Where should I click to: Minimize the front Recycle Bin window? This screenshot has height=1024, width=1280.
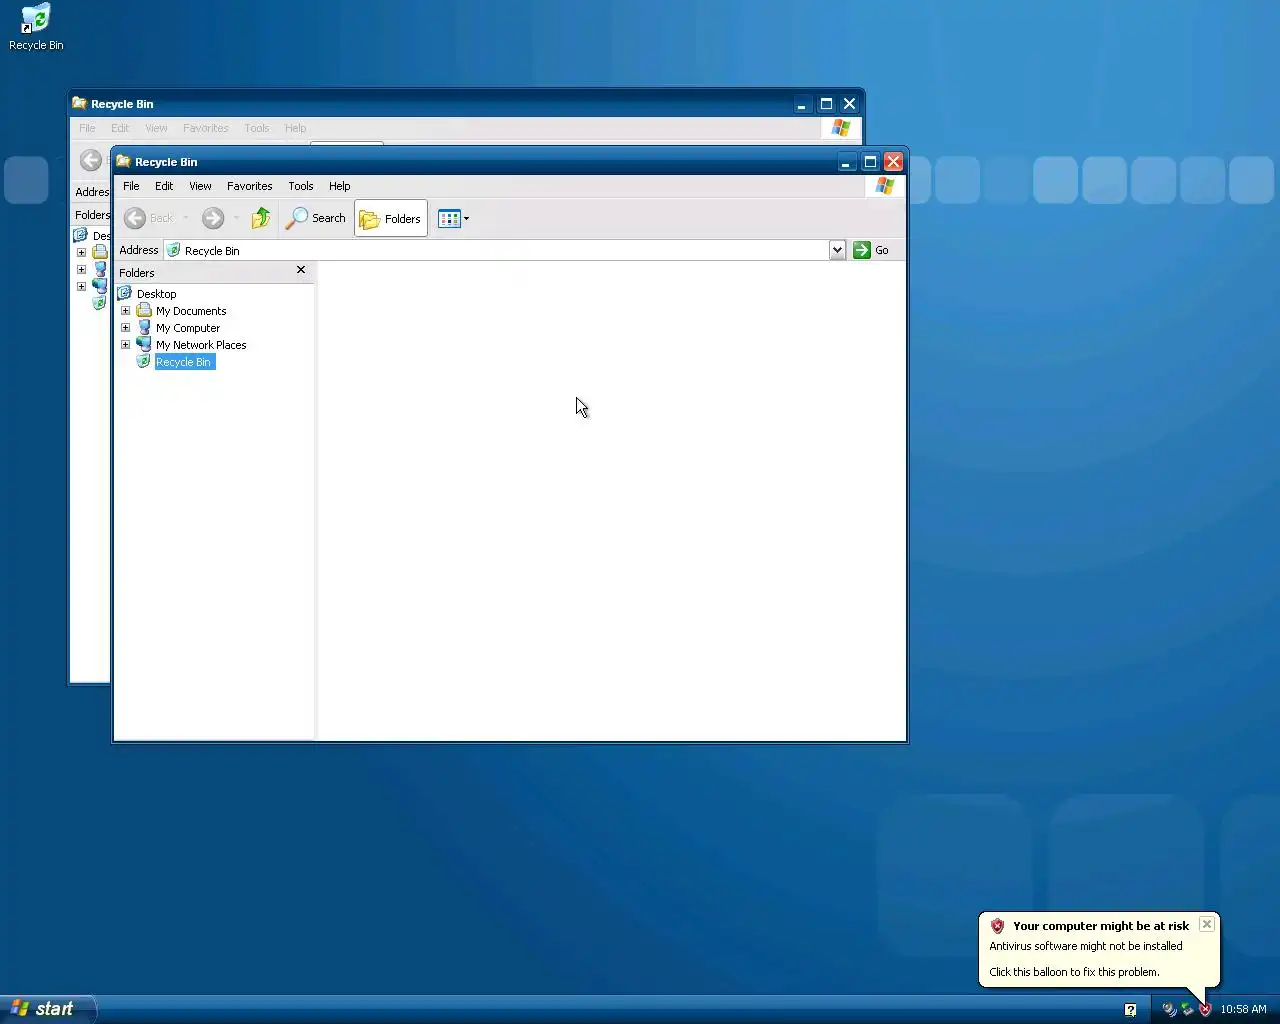point(846,162)
